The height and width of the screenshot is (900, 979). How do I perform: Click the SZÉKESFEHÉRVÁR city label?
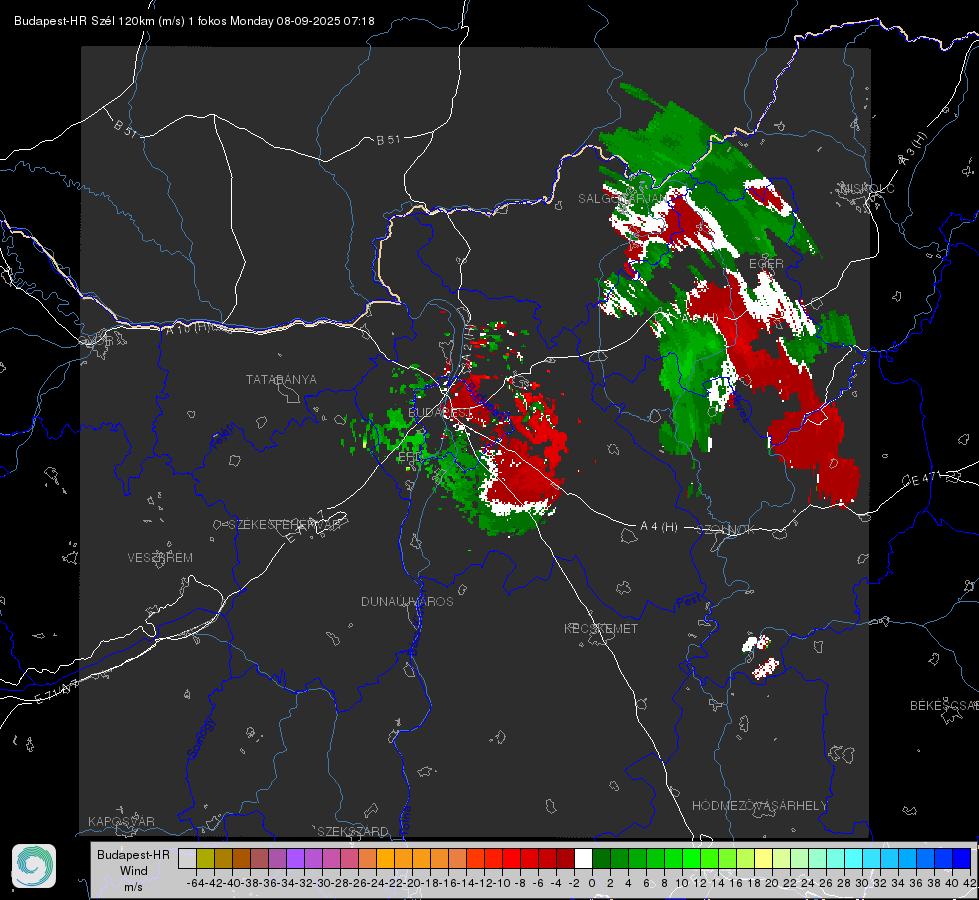pos(287,525)
